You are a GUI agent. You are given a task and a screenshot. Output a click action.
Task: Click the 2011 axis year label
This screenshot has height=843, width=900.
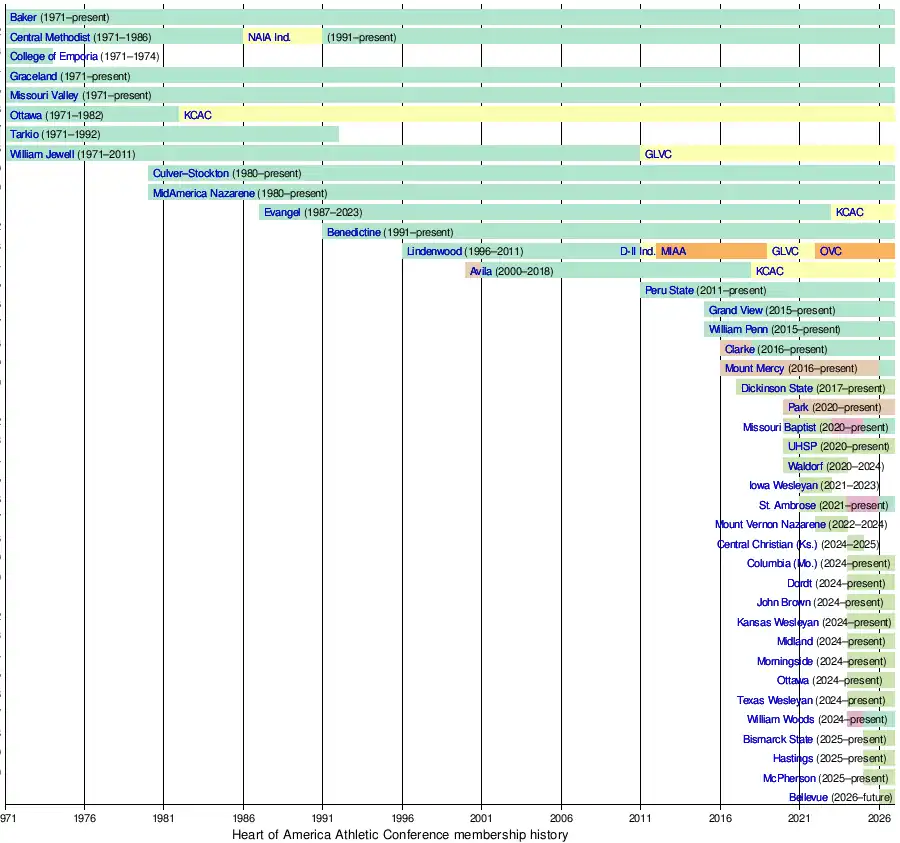640,818
